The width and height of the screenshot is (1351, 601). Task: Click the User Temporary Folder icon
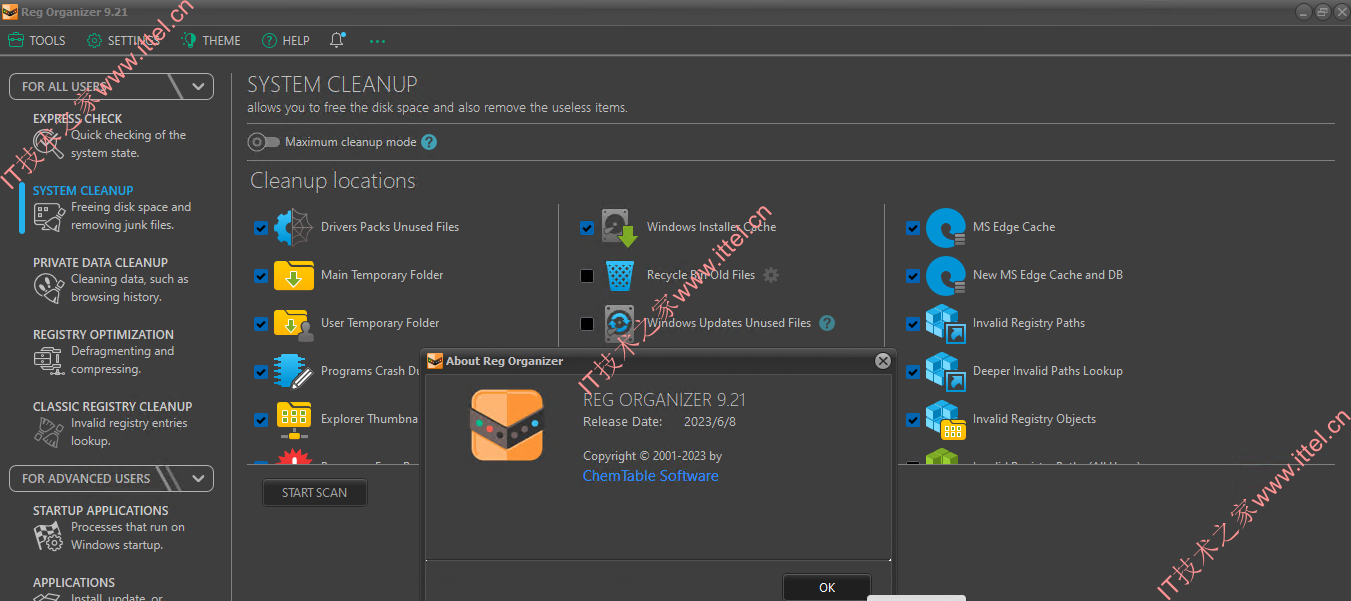click(x=294, y=324)
